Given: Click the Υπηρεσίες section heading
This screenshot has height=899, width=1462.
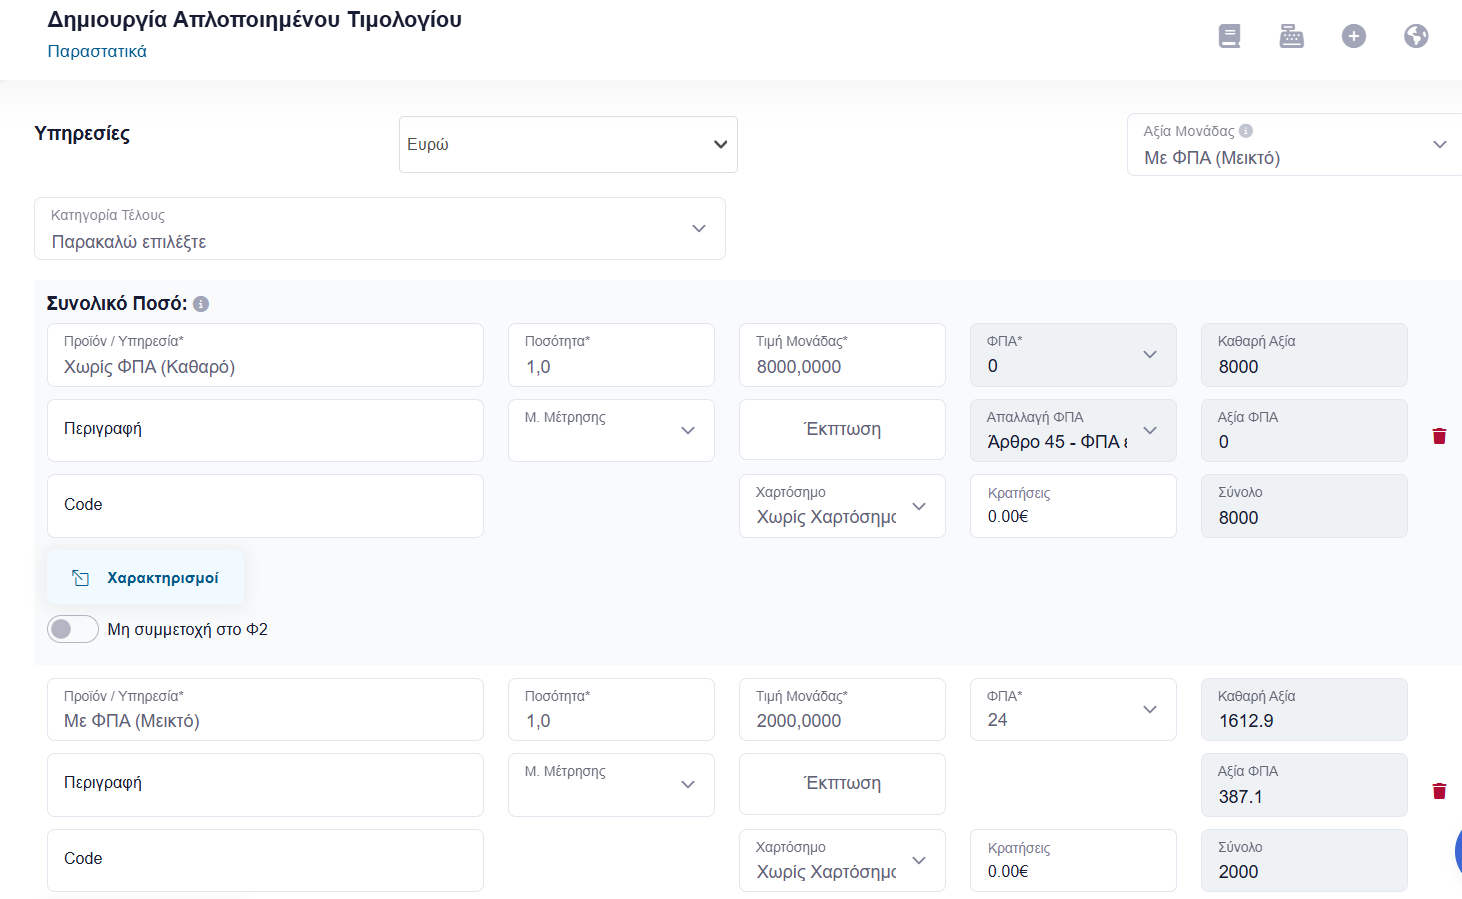Looking at the screenshot, I should point(82,134).
